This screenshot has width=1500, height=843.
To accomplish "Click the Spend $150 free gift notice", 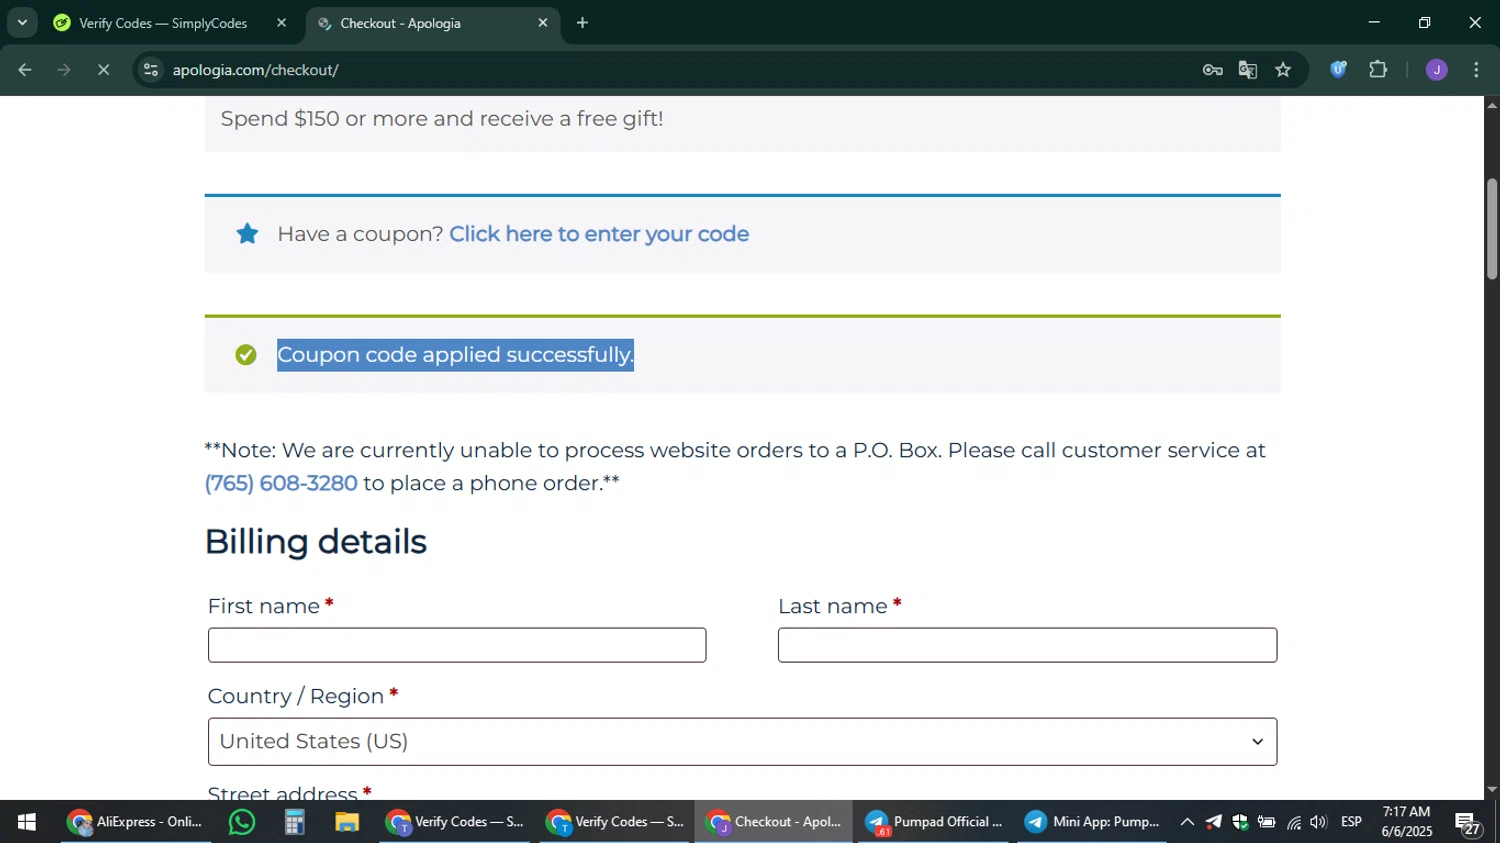I will (442, 119).
